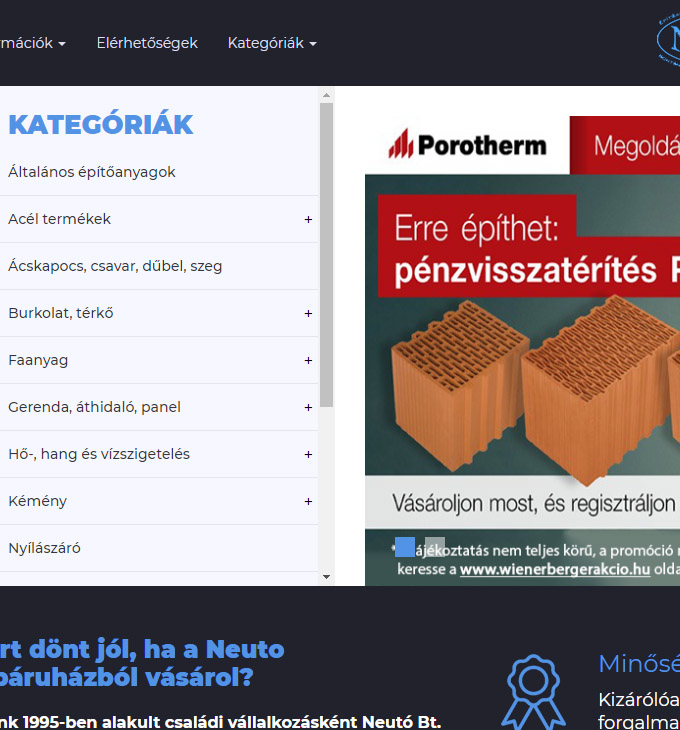The image size is (680, 730).
Task: Open Kémény category
Action: click(x=38, y=501)
